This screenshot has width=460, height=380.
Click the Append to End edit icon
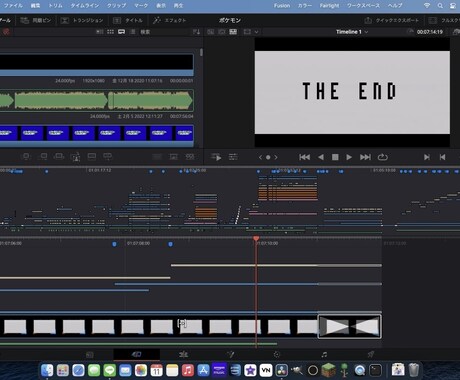(x=43, y=157)
